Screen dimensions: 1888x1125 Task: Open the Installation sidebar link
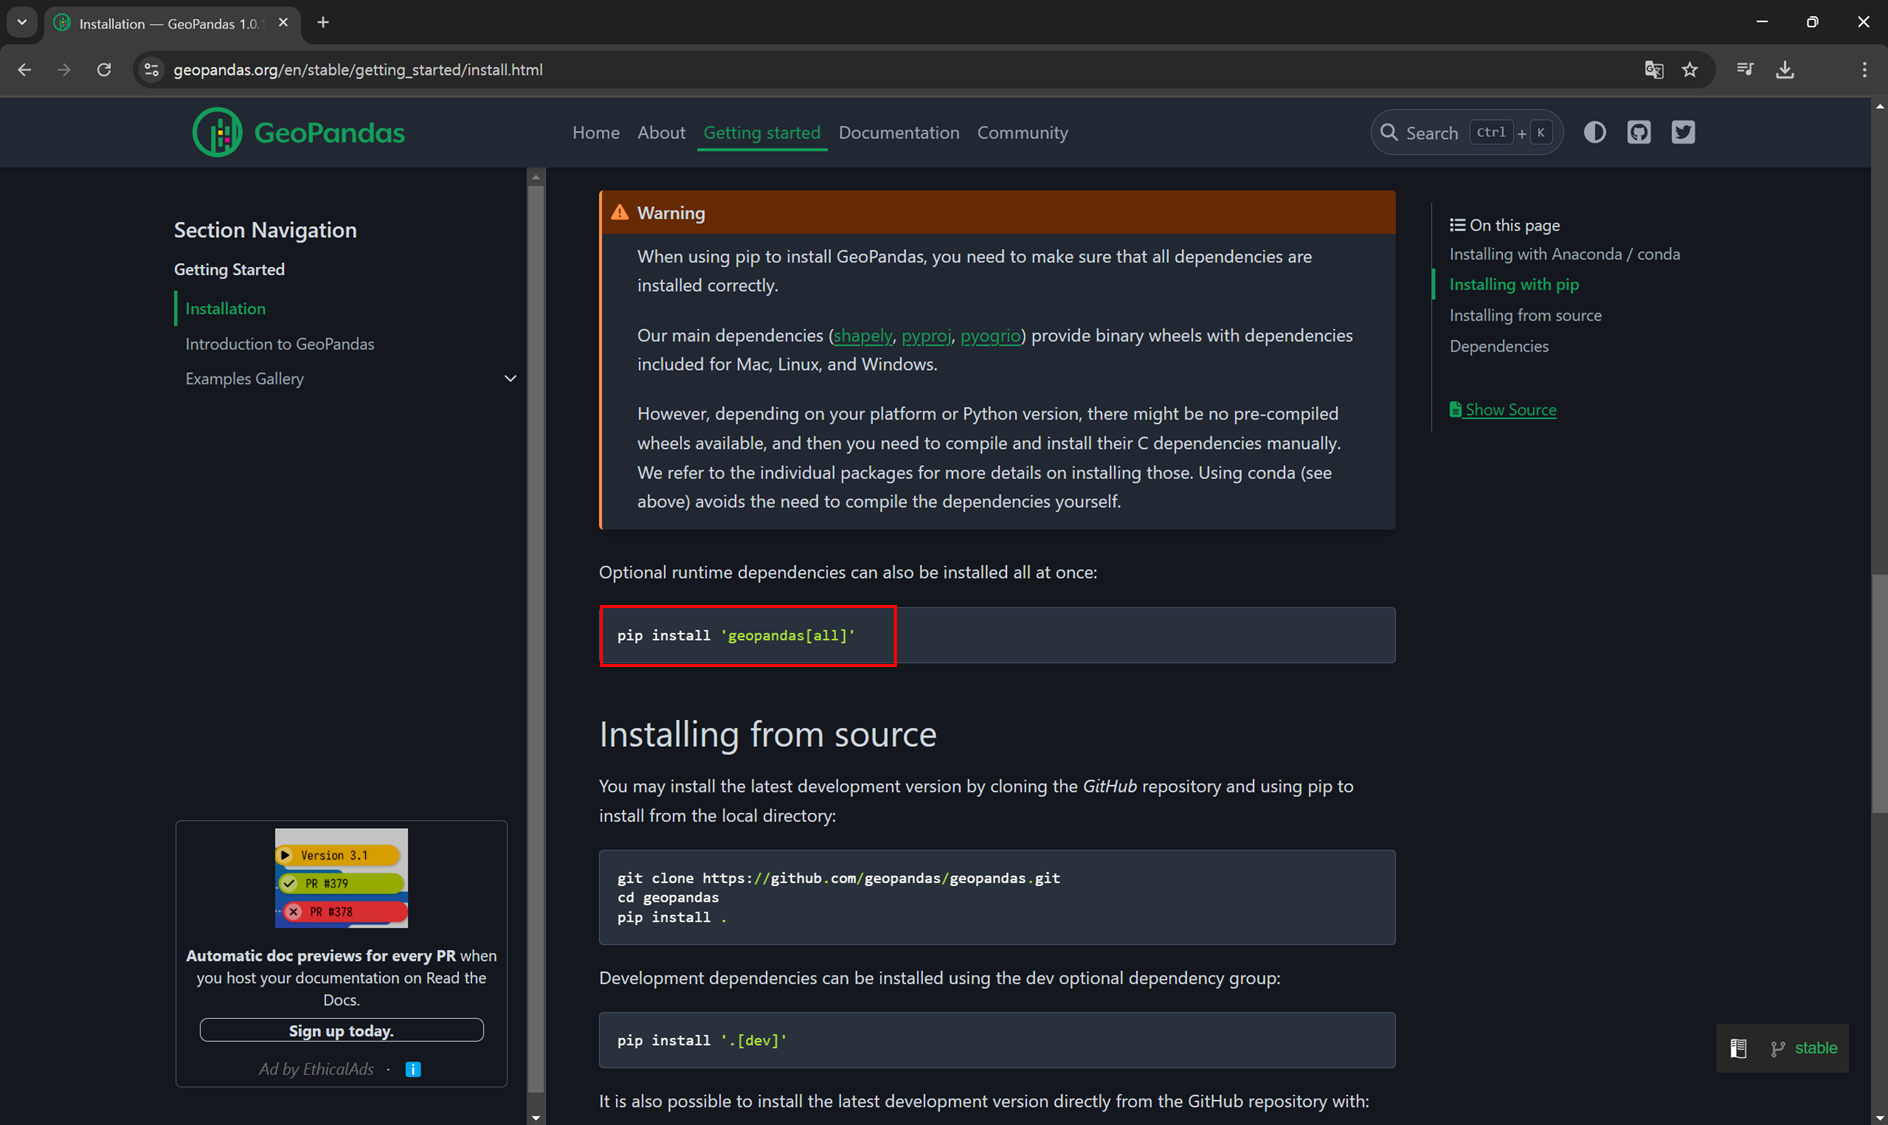[225, 308]
